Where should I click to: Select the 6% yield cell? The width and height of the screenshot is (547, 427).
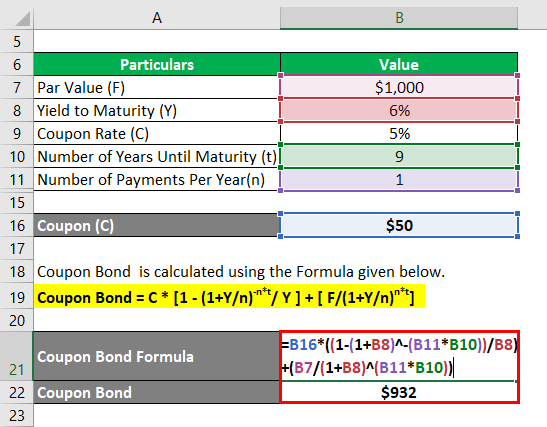pyautogui.click(x=399, y=110)
